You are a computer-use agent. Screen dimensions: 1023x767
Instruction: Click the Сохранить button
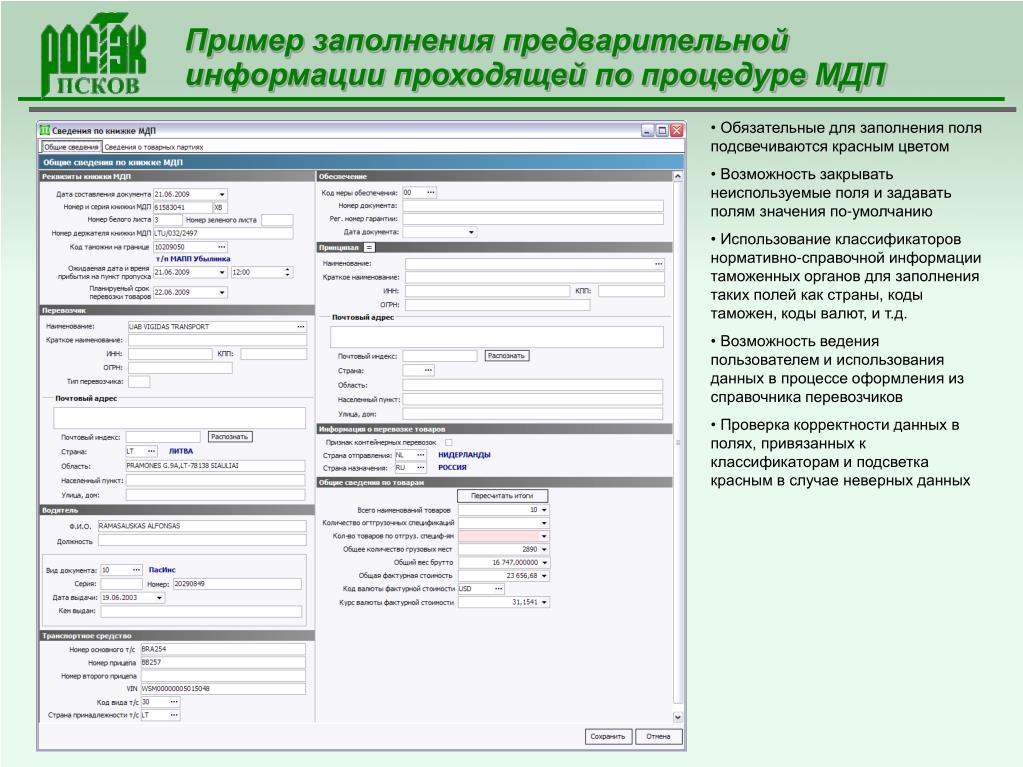tap(607, 736)
